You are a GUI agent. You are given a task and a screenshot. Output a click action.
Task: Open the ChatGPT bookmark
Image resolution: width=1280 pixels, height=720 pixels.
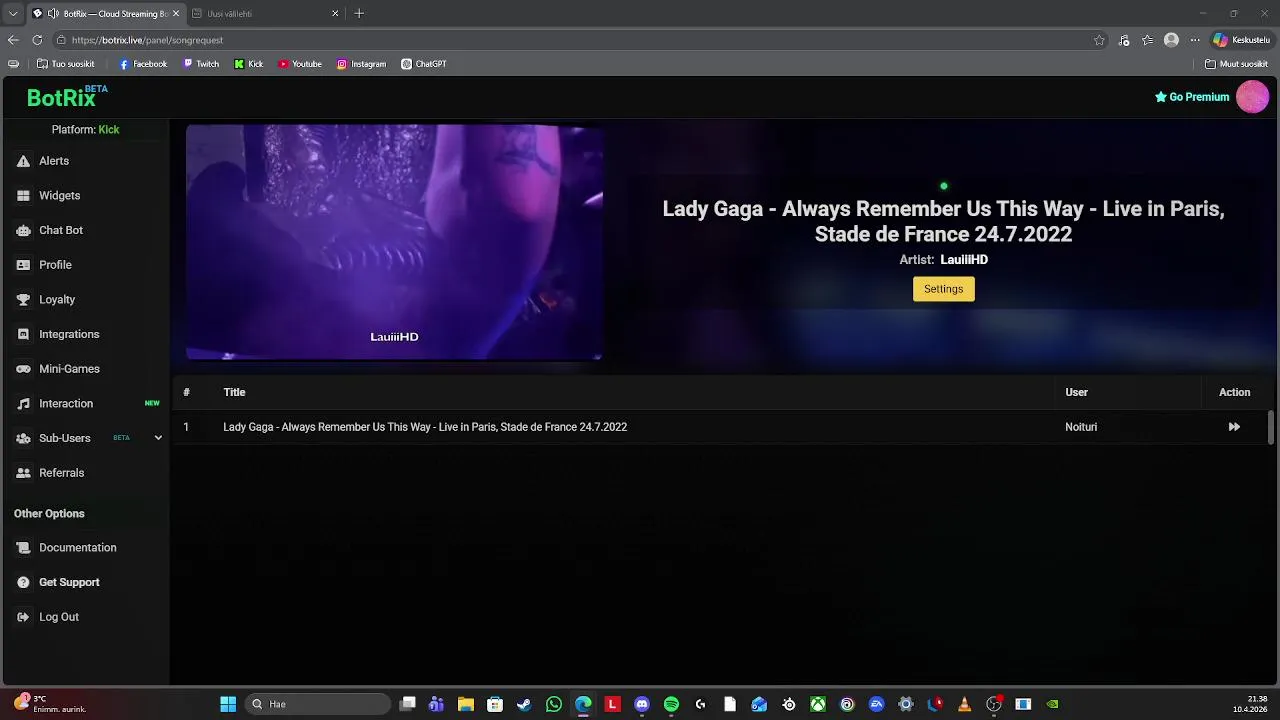click(x=424, y=64)
